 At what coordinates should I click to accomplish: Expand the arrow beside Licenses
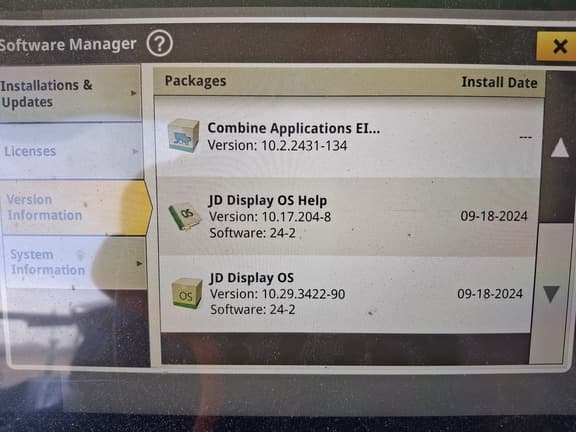[x=136, y=151]
